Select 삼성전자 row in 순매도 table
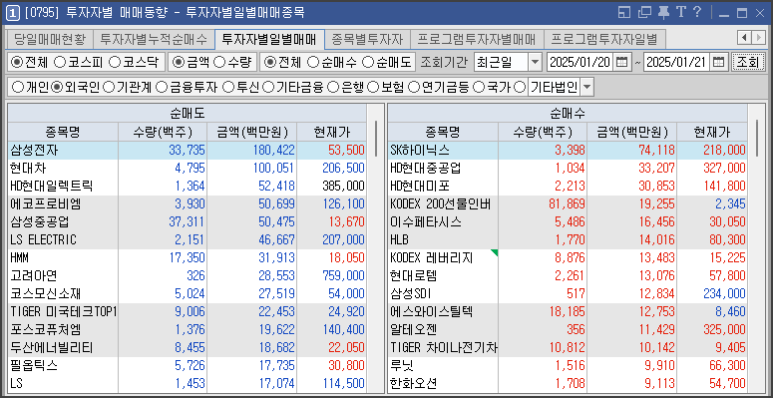The image size is (773, 398). (x=187, y=150)
